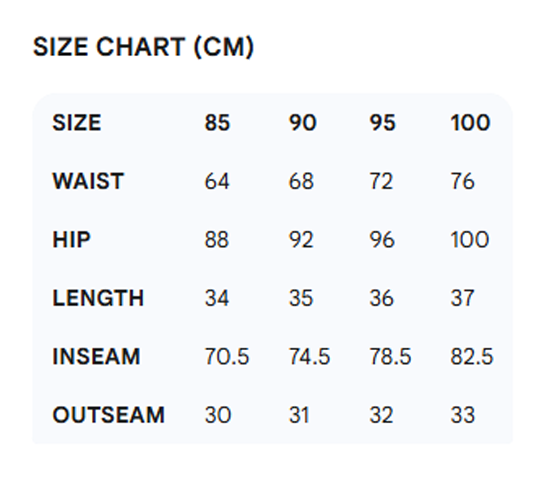Click inseam value 70.5

(227, 356)
